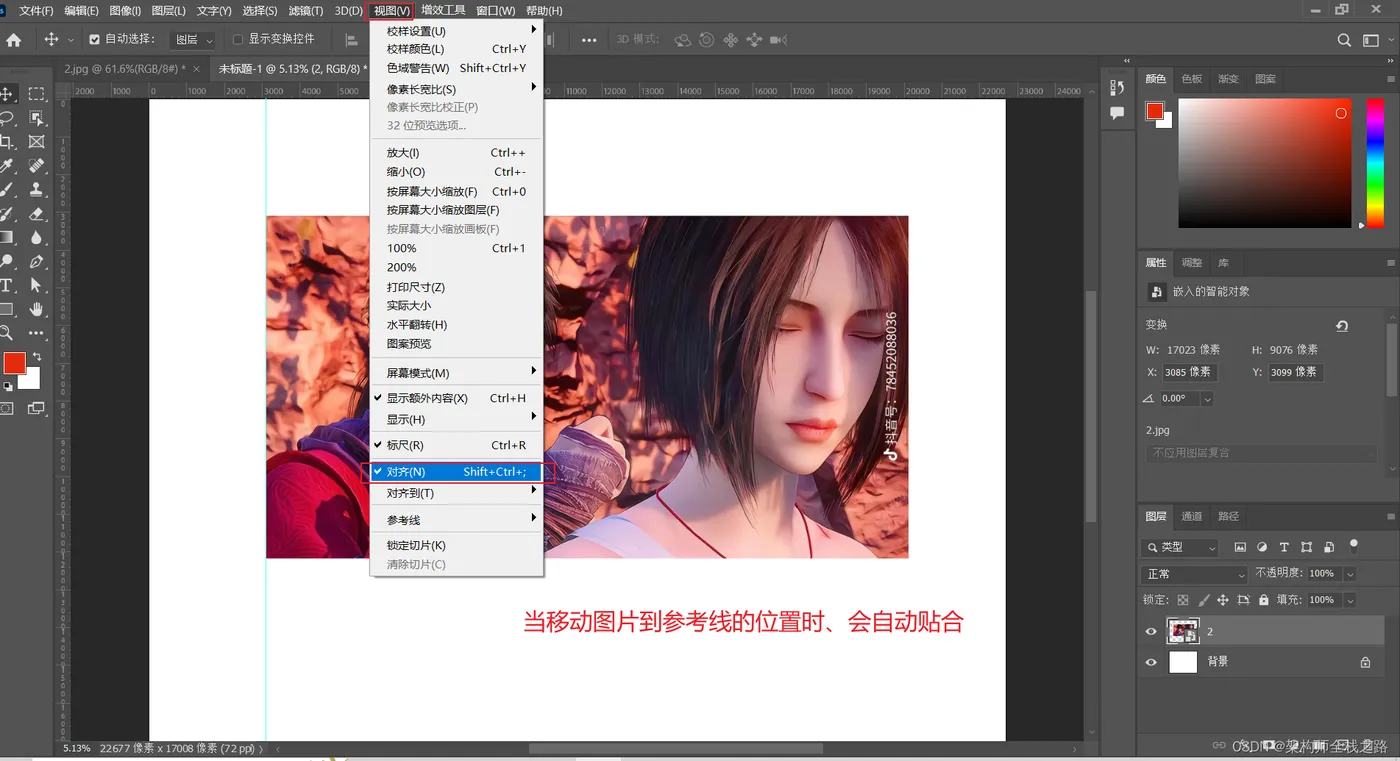Viewport: 1400px width, 761px height.
Task: Hide layer 2 using its eye icon
Action: click(1151, 632)
